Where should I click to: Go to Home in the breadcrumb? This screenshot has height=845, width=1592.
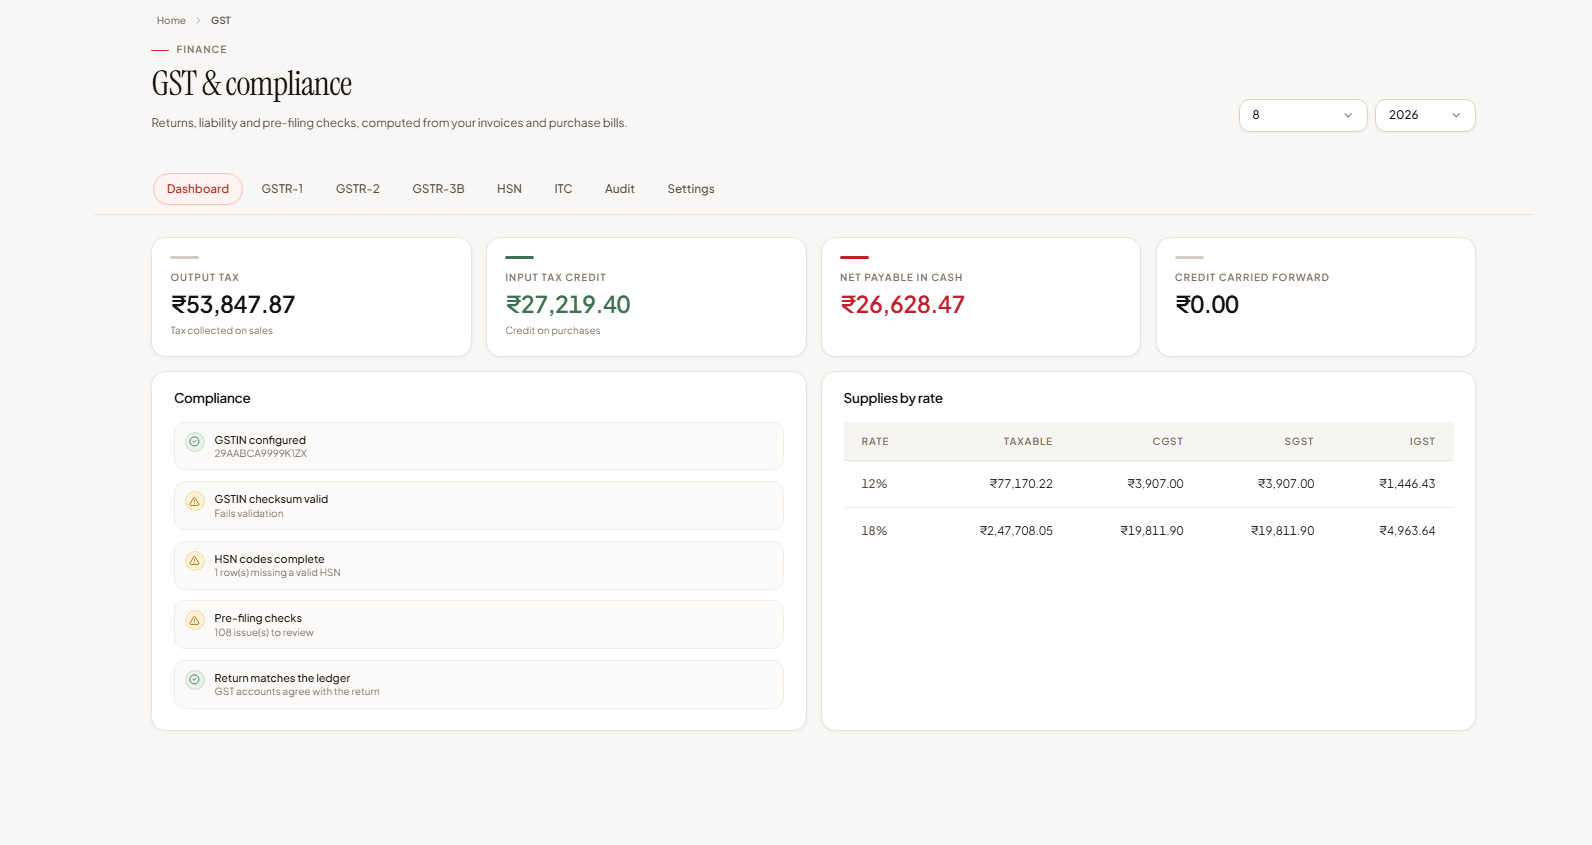tap(171, 20)
